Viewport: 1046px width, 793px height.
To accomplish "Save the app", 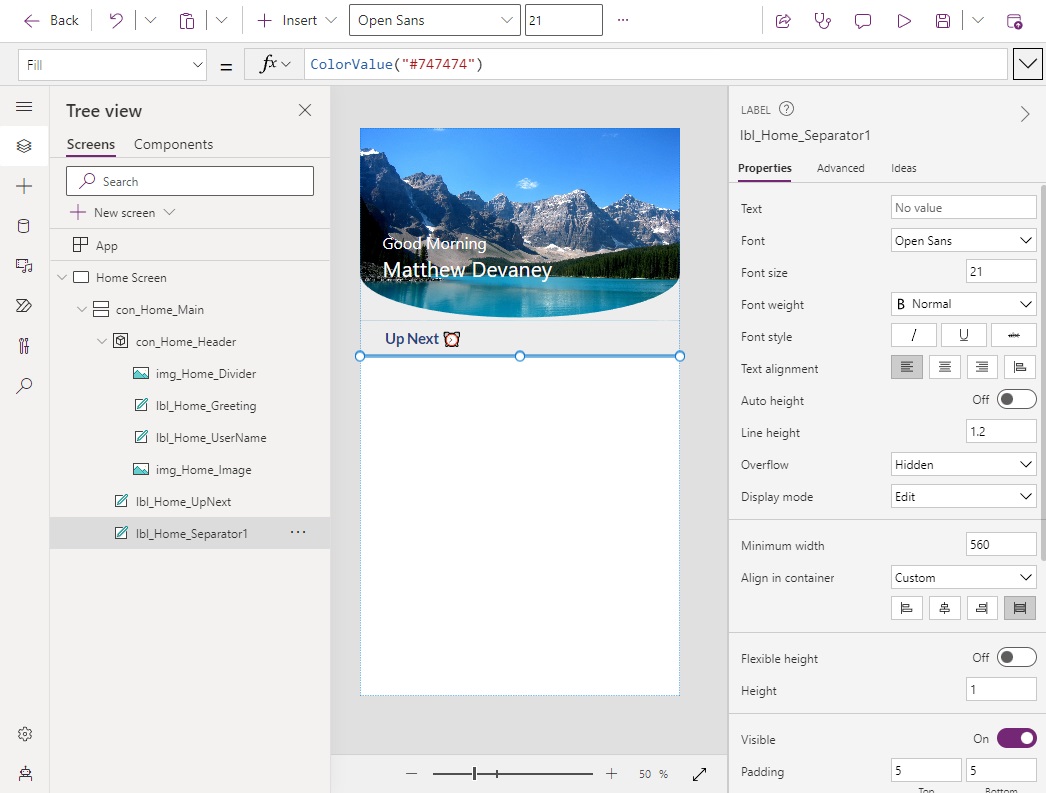I will point(944,21).
